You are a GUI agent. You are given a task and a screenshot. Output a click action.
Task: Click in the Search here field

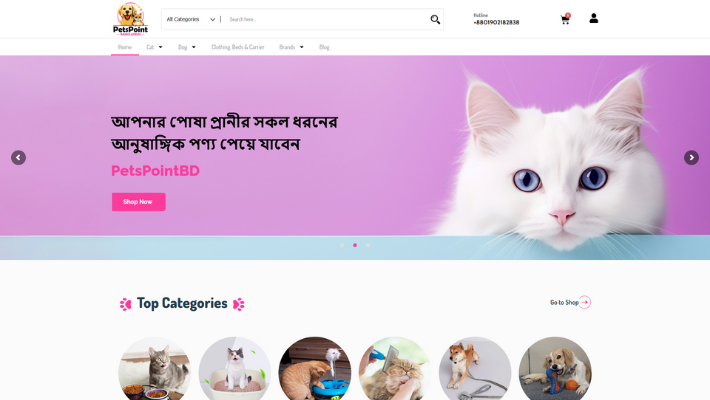pos(326,19)
